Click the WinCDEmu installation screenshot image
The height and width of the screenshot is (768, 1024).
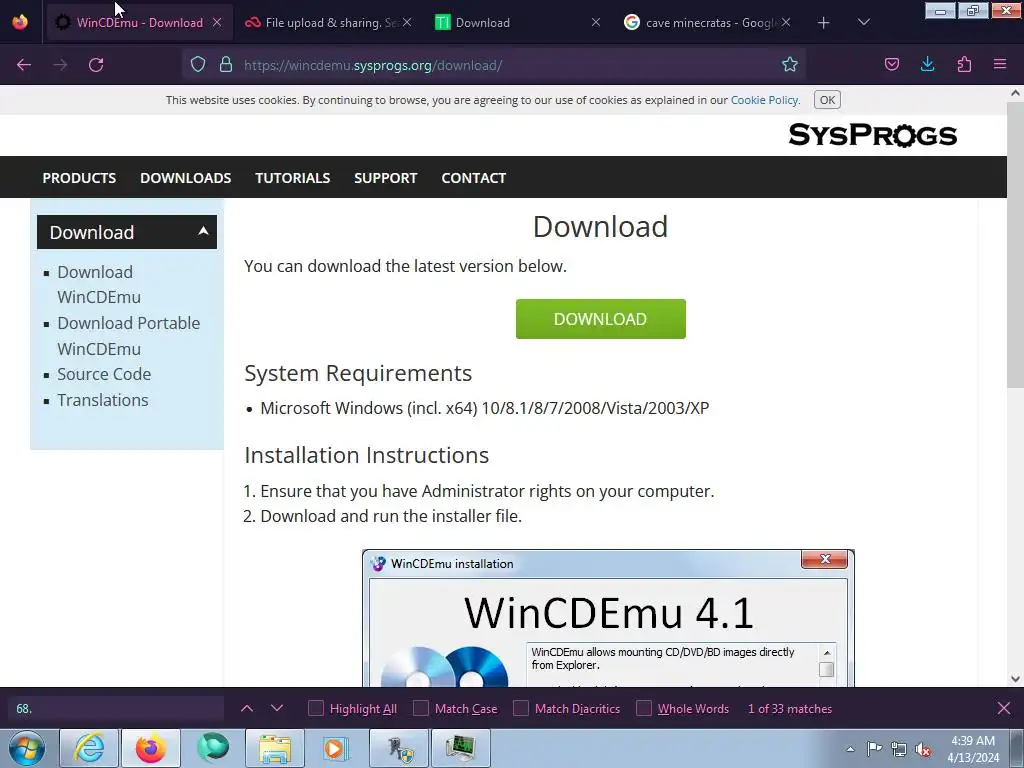pos(608,618)
